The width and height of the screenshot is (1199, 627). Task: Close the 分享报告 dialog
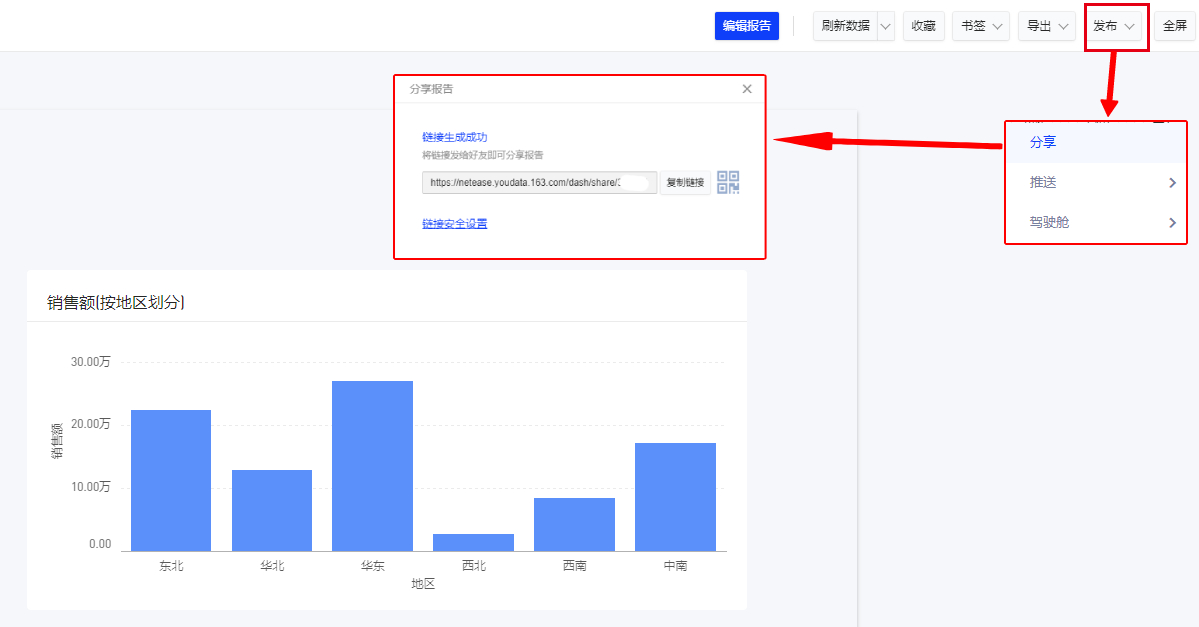point(747,89)
